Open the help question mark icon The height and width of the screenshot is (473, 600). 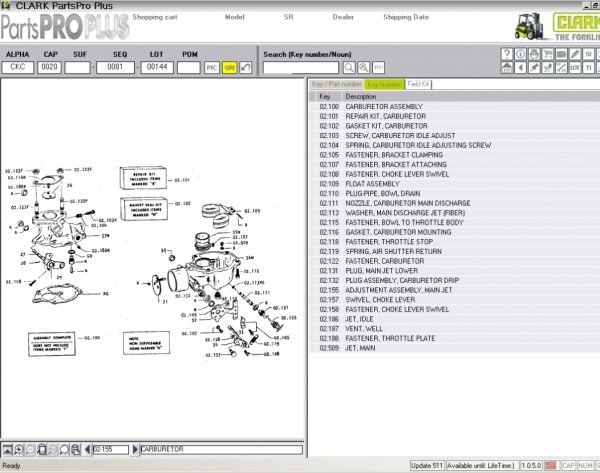pyautogui.click(x=506, y=54)
